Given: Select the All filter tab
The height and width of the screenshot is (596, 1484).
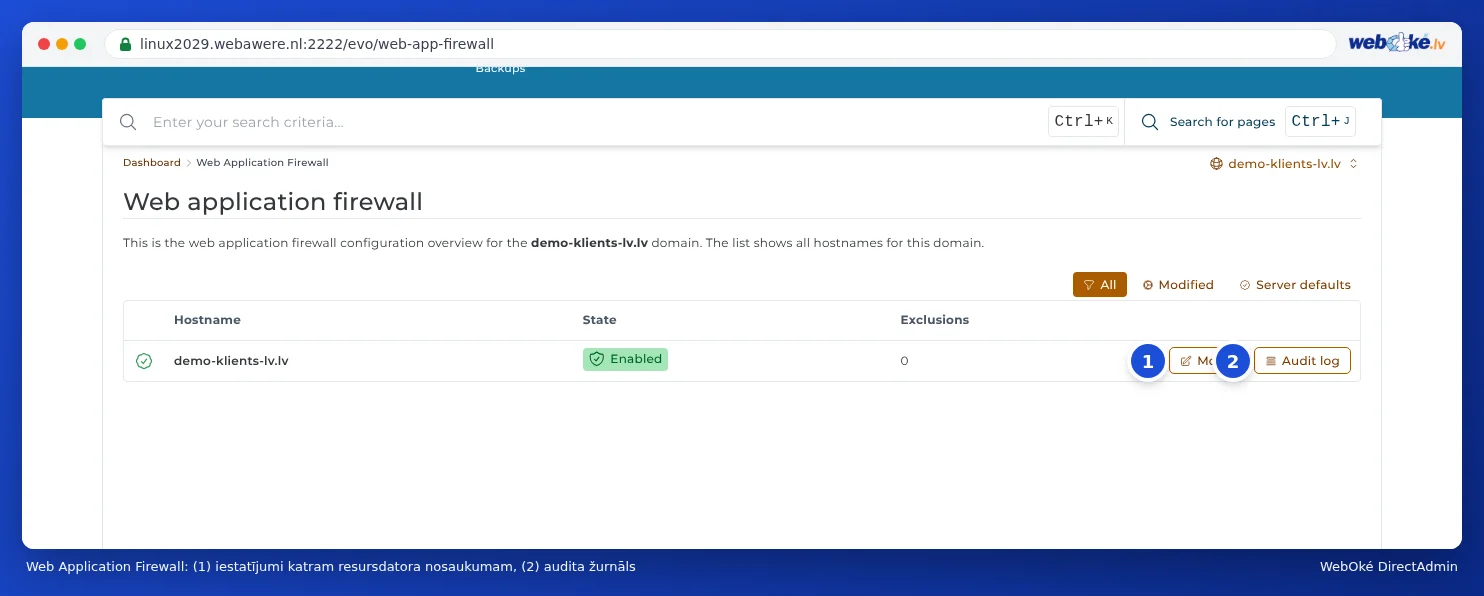Looking at the screenshot, I should [1100, 285].
